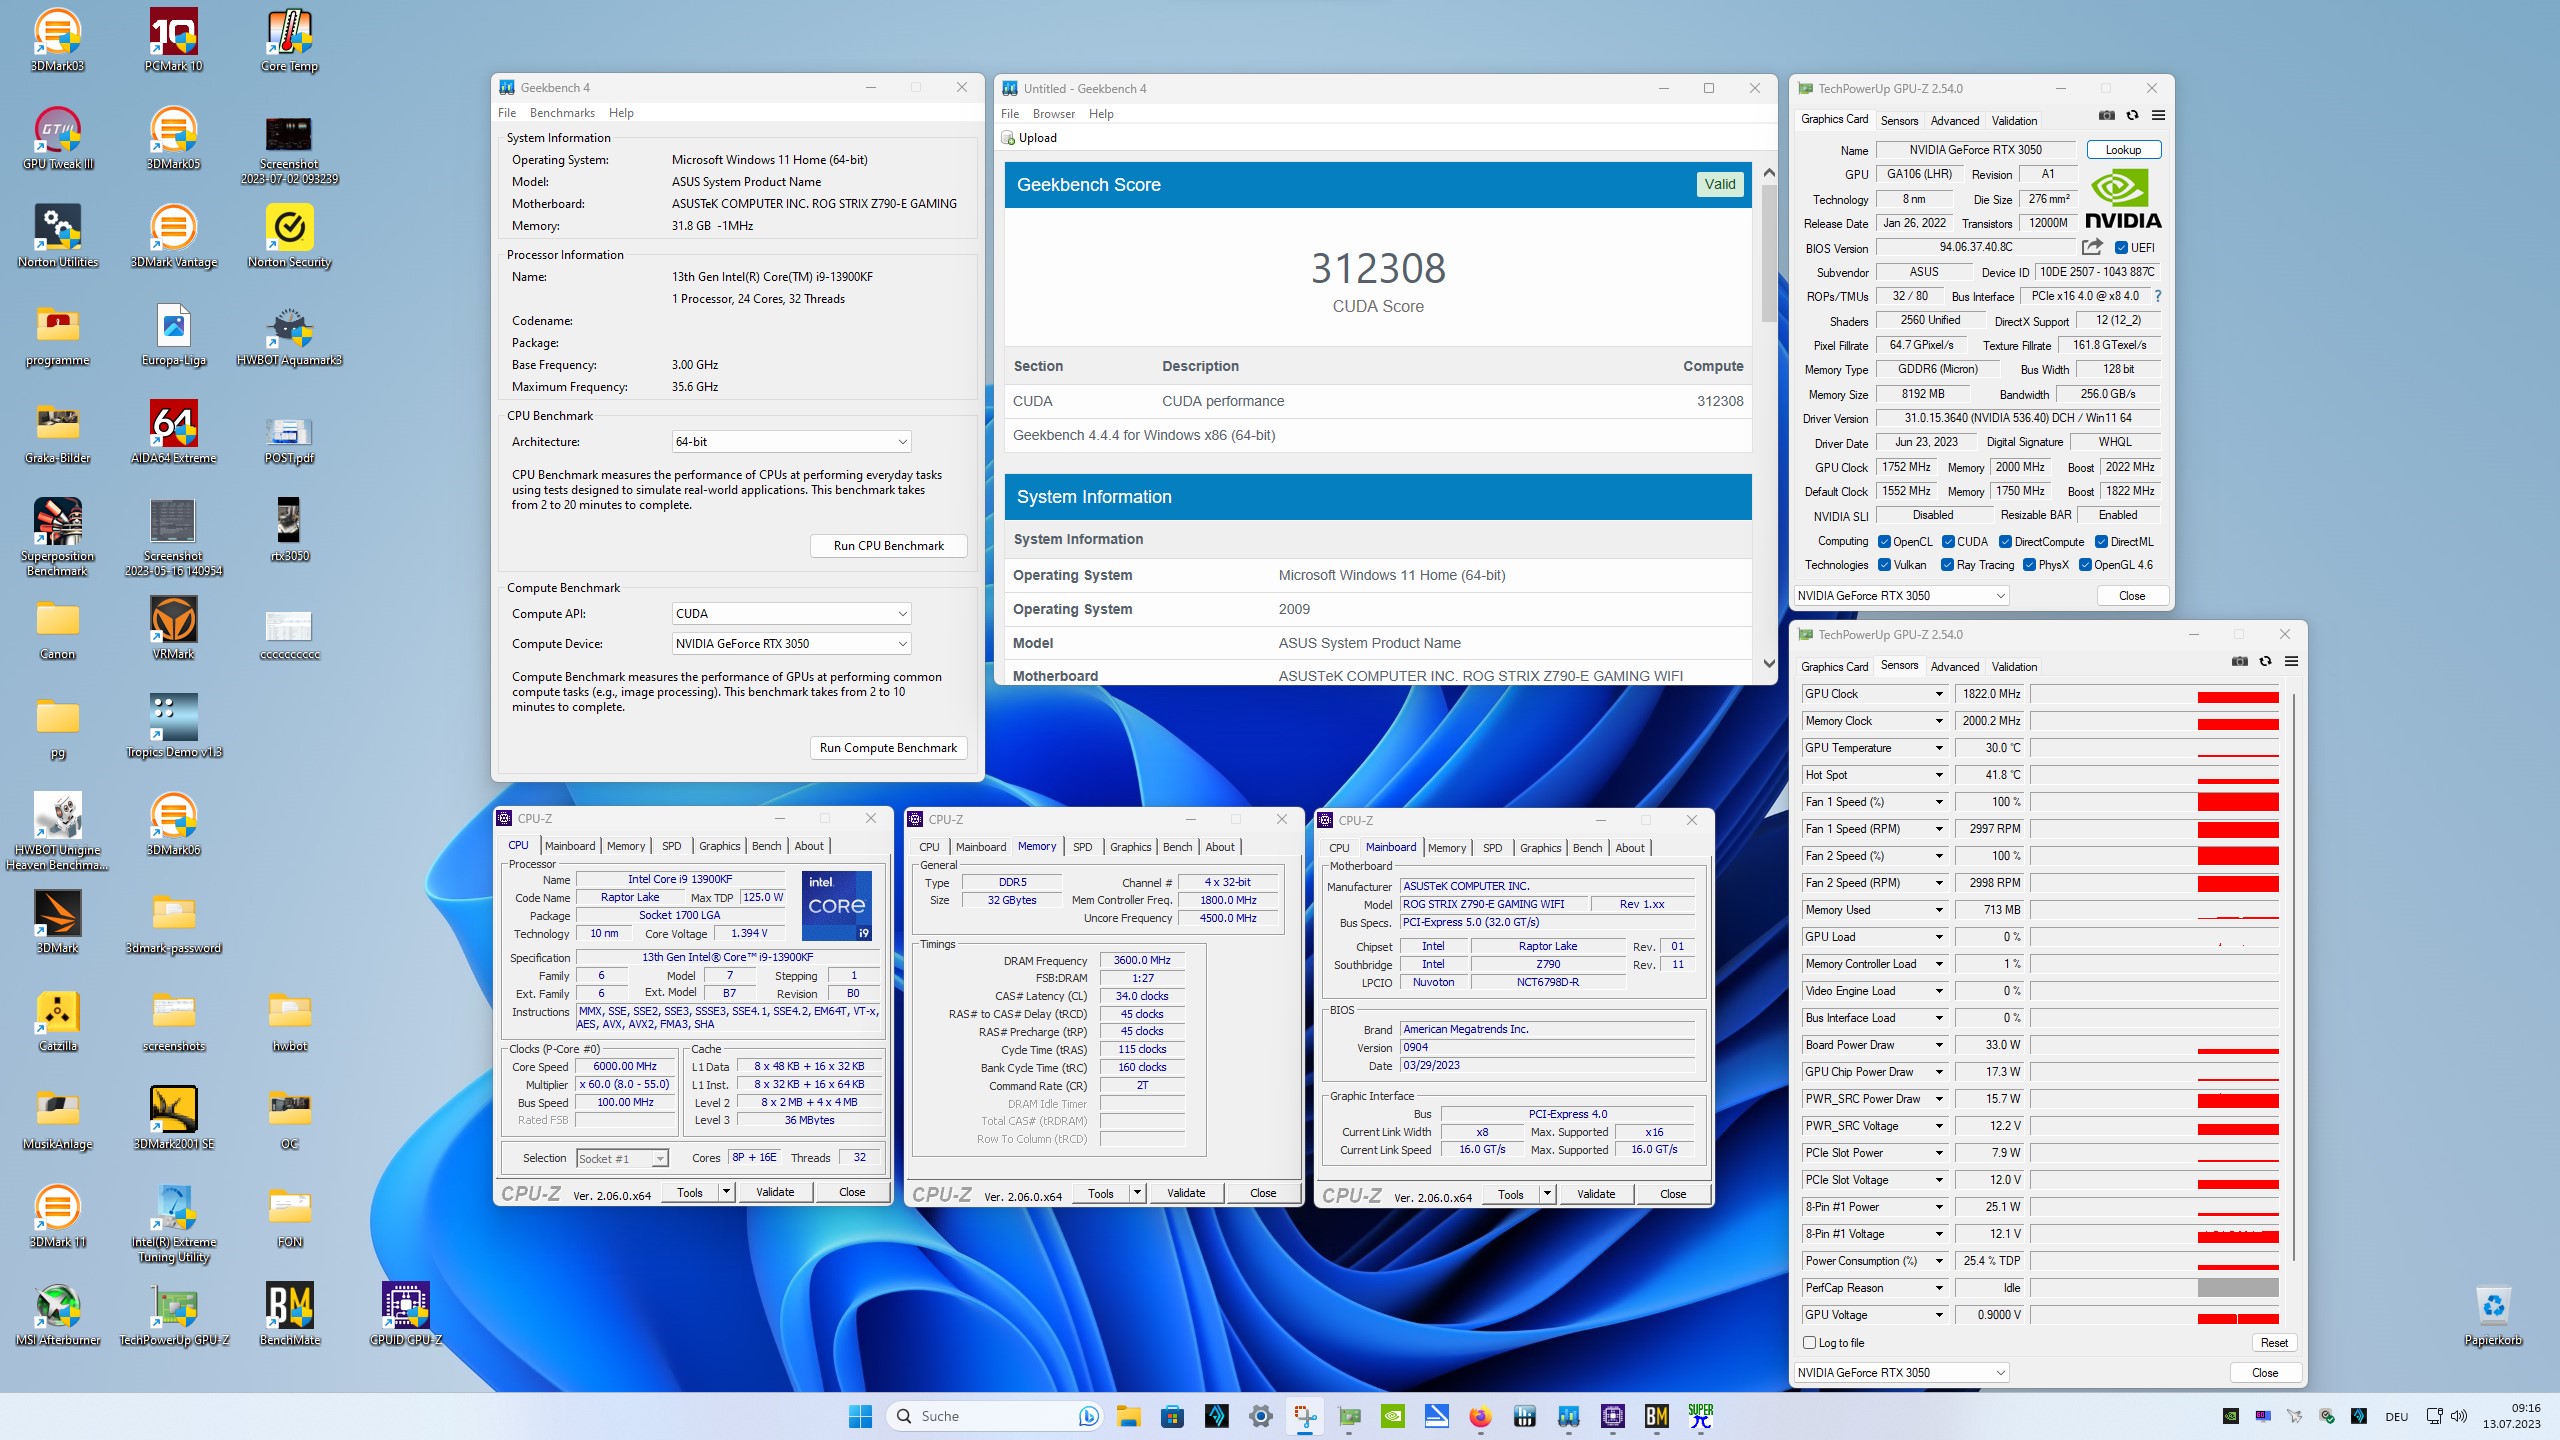Click the Run Compute Benchmark button

[x=888, y=748]
